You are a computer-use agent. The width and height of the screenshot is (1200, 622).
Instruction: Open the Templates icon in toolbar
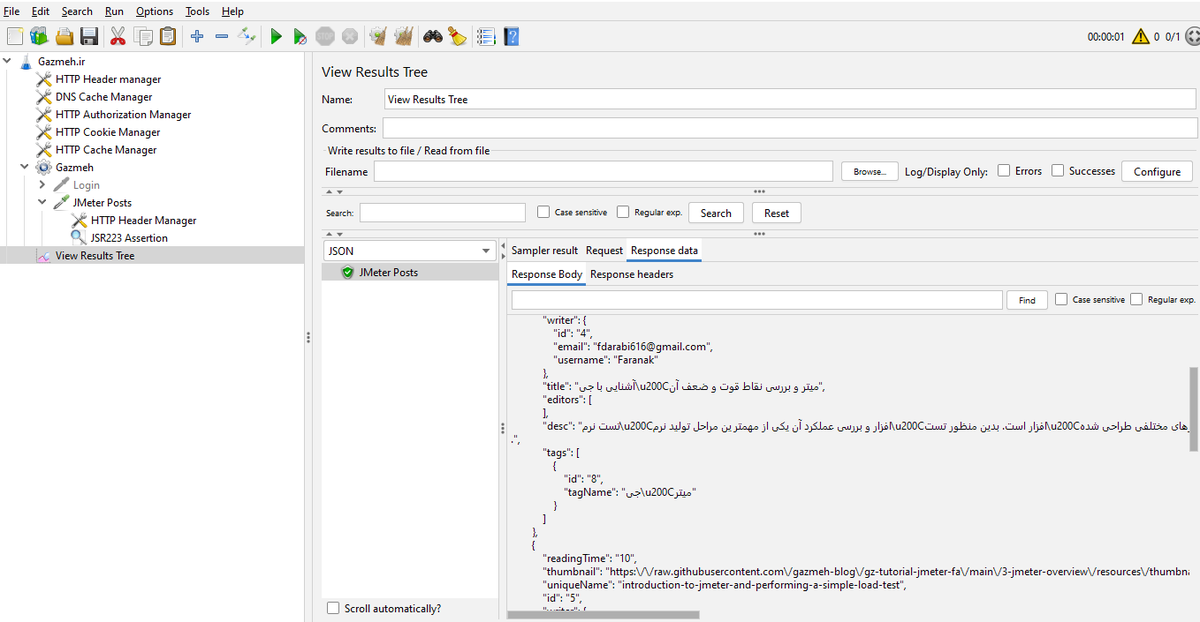click(39, 37)
